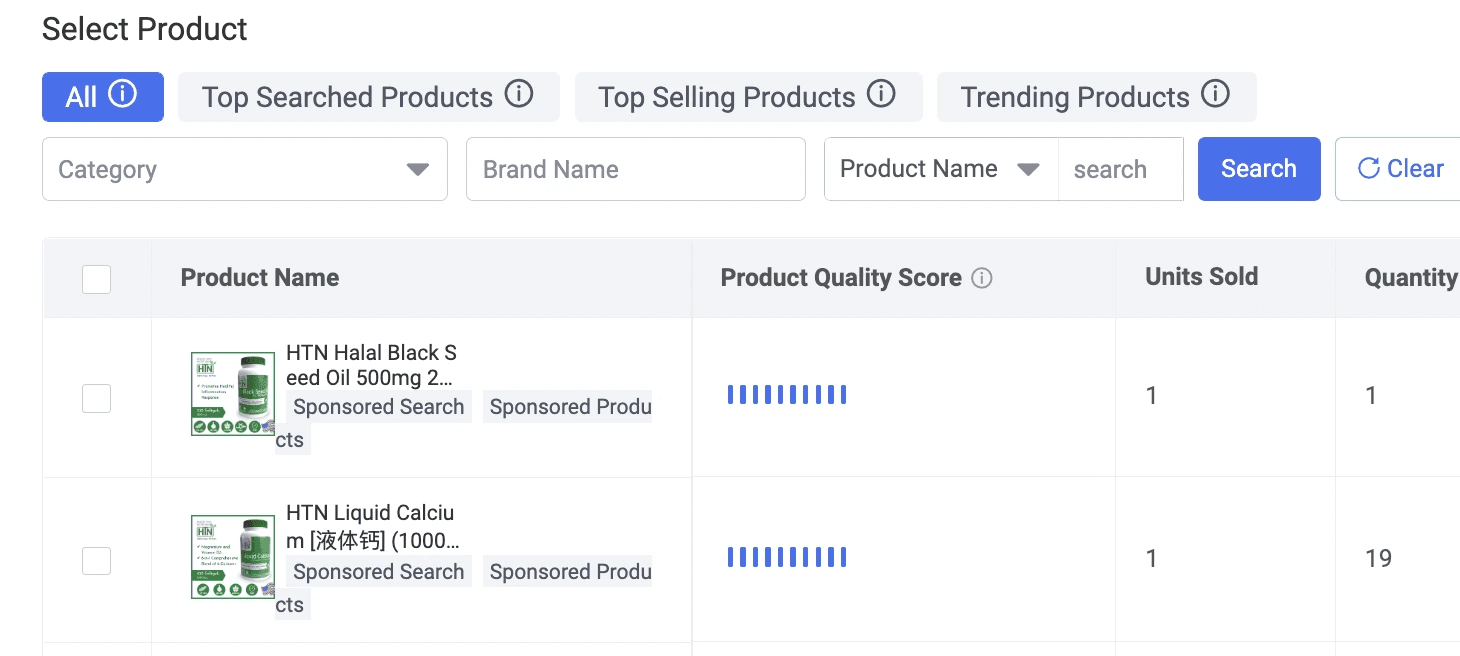The image size is (1460, 656).
Task: Switch to Trending Products tab
Action: coord(1075,97)
